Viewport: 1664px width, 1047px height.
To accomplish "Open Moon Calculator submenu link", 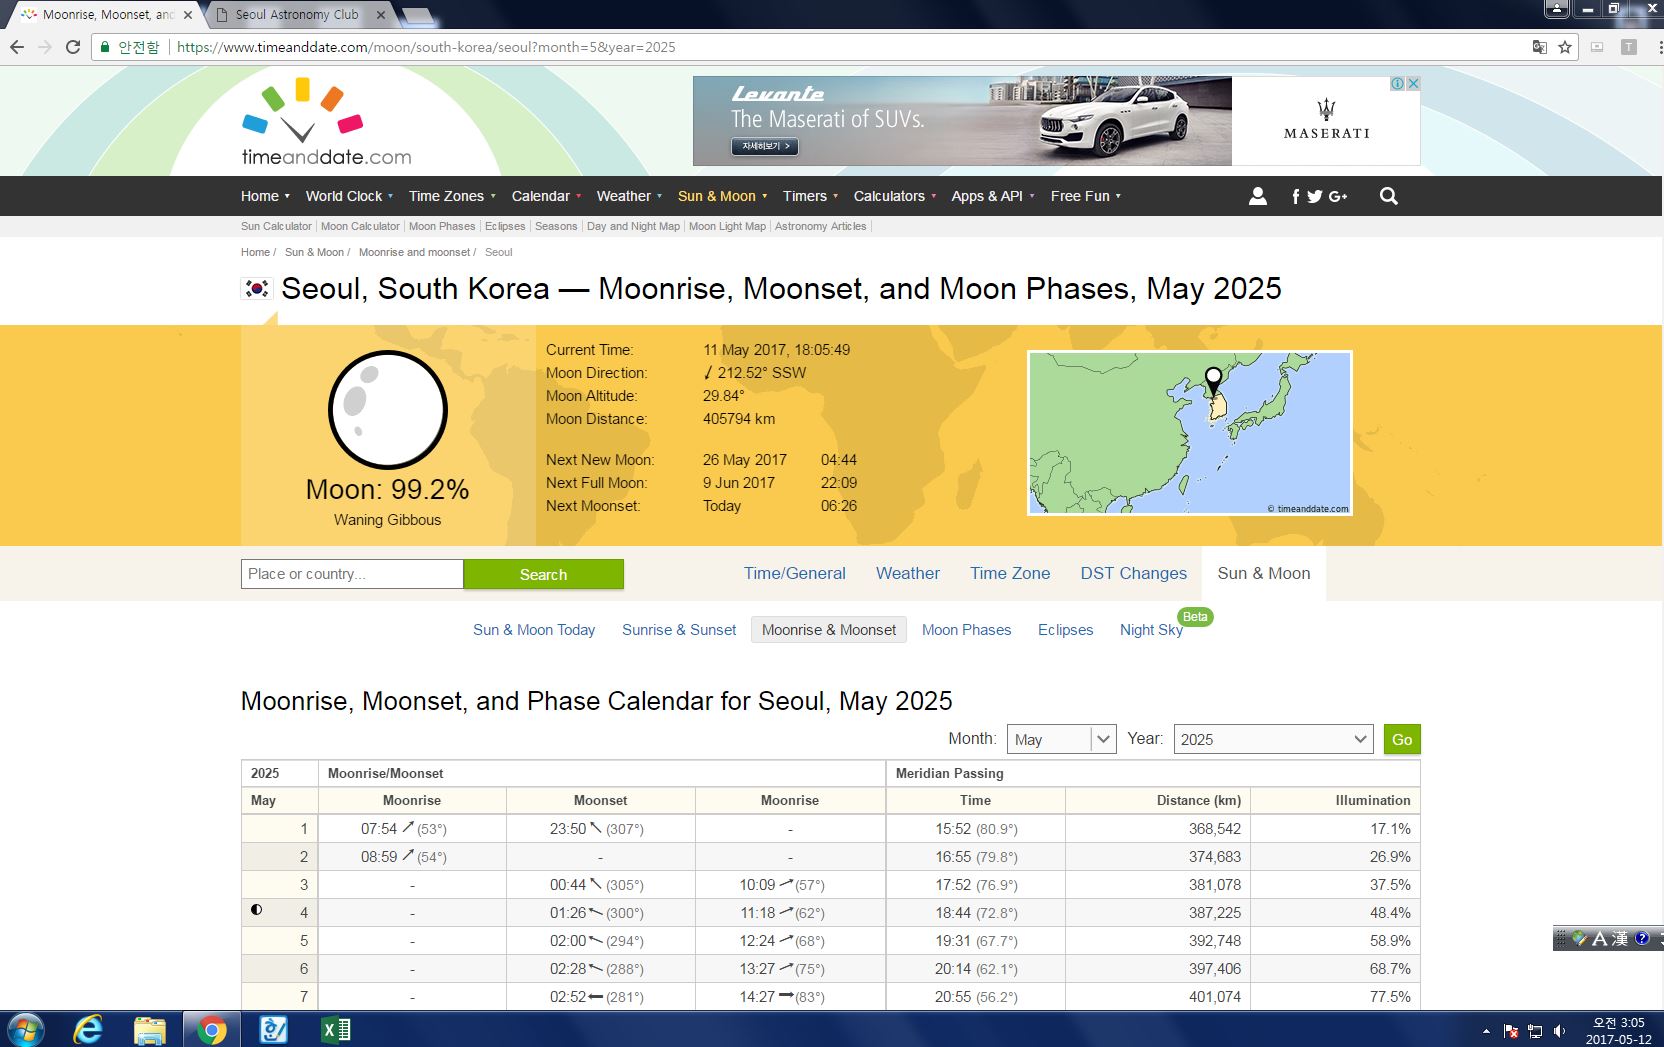I will (x=360, y=226).
